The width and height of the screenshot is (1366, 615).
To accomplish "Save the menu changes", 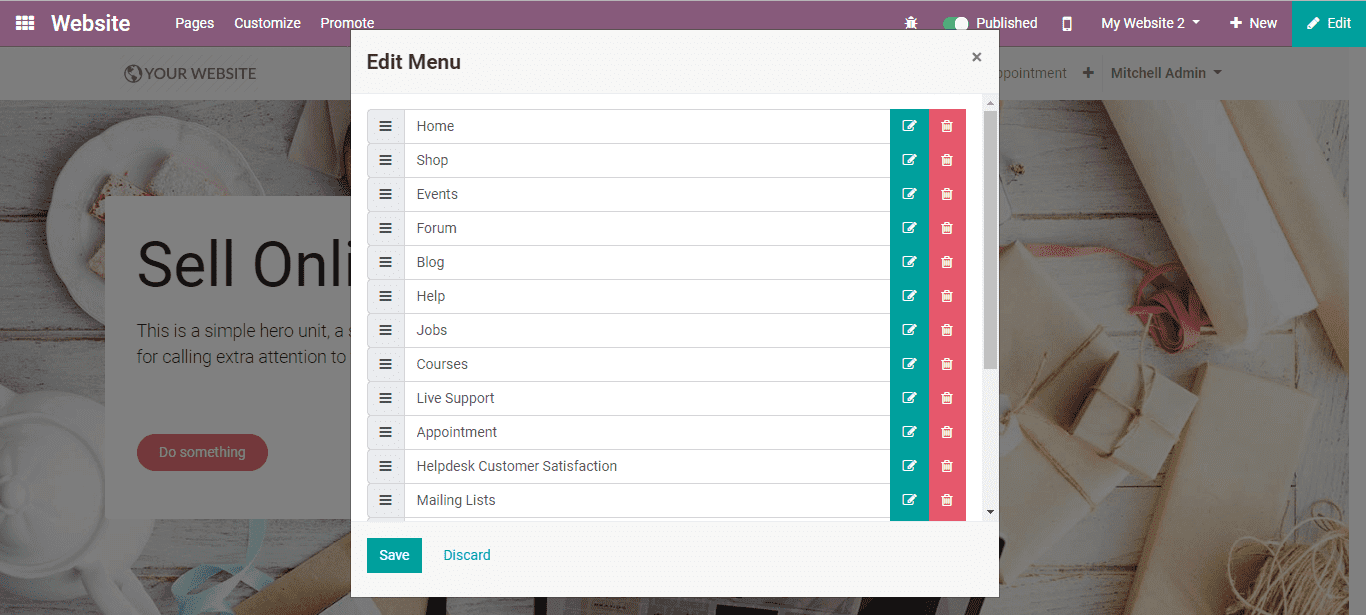I will pyautogui.click(x=394, y=555).
